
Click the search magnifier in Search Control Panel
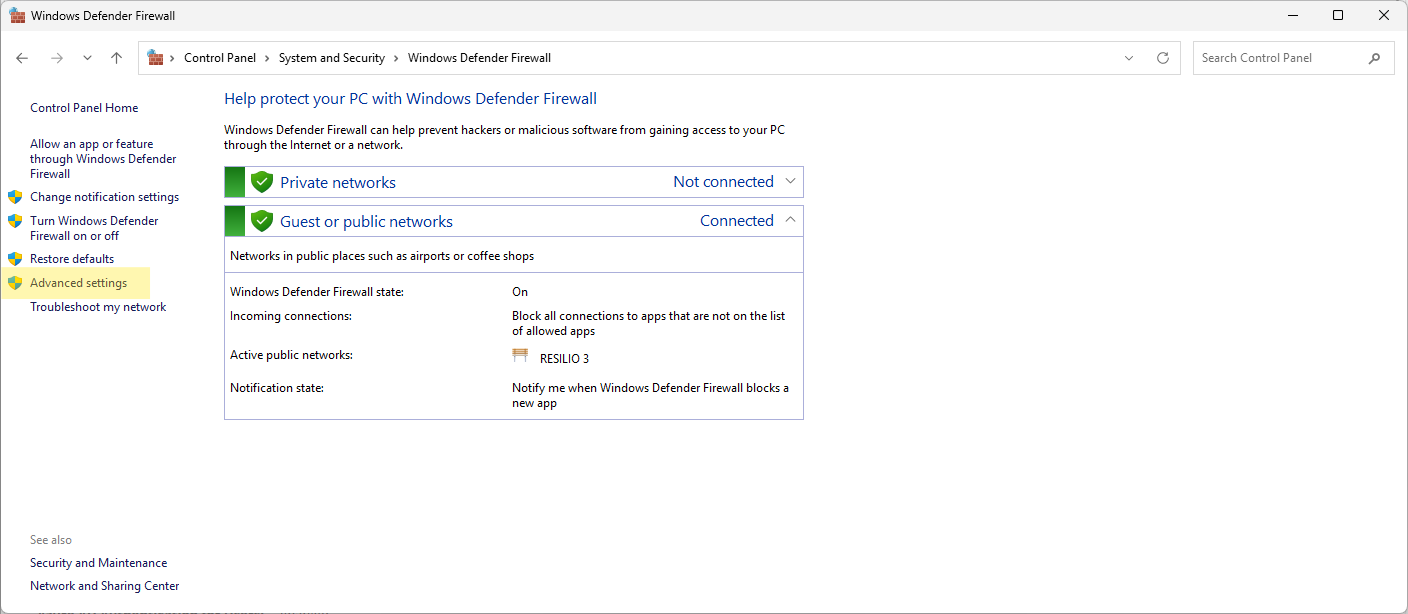1374,58
